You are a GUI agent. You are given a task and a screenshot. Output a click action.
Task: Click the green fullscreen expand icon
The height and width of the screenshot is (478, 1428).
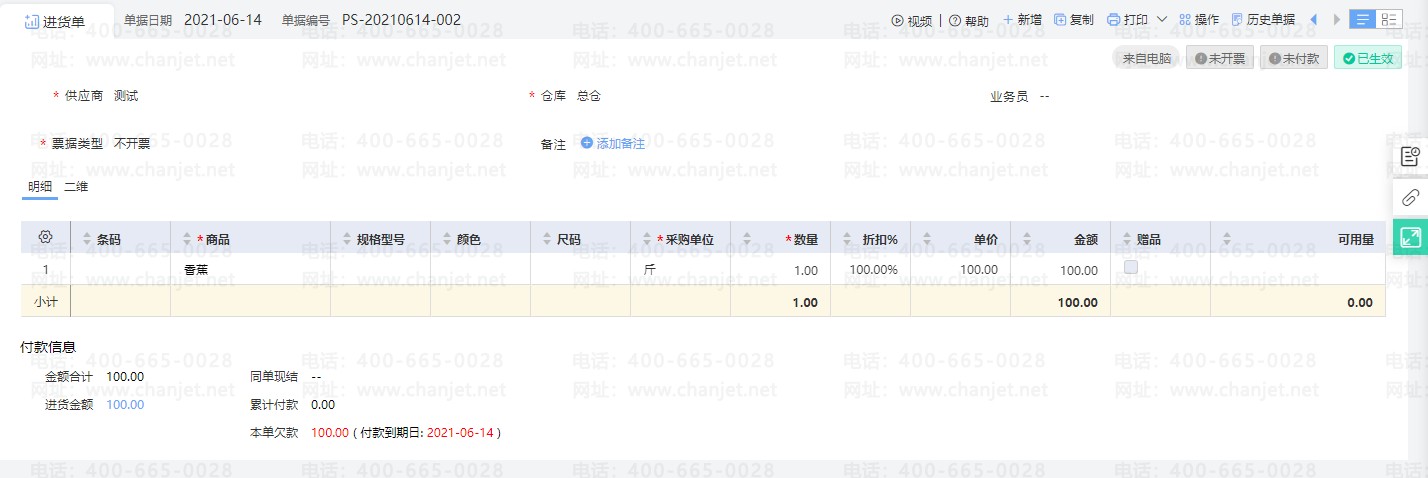[1410, 238]
